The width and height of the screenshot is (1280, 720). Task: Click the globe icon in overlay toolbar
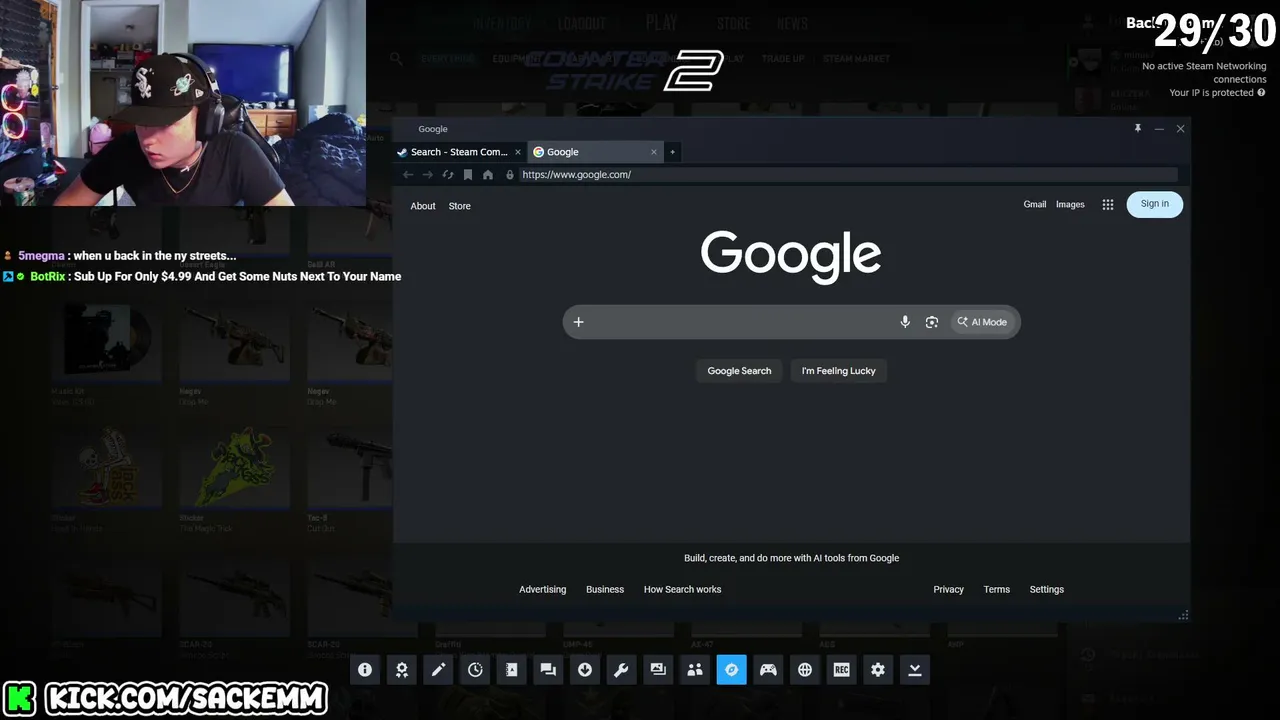tap(805, 670)
